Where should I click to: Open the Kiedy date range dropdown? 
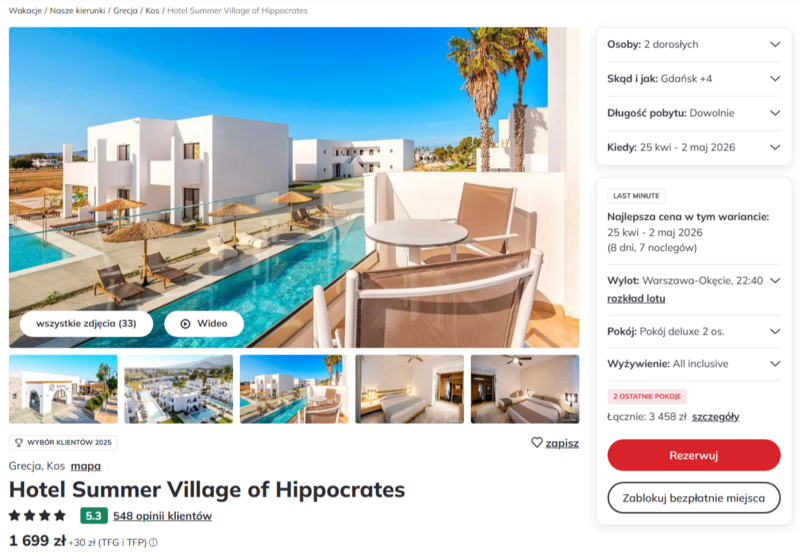point(693,147)
